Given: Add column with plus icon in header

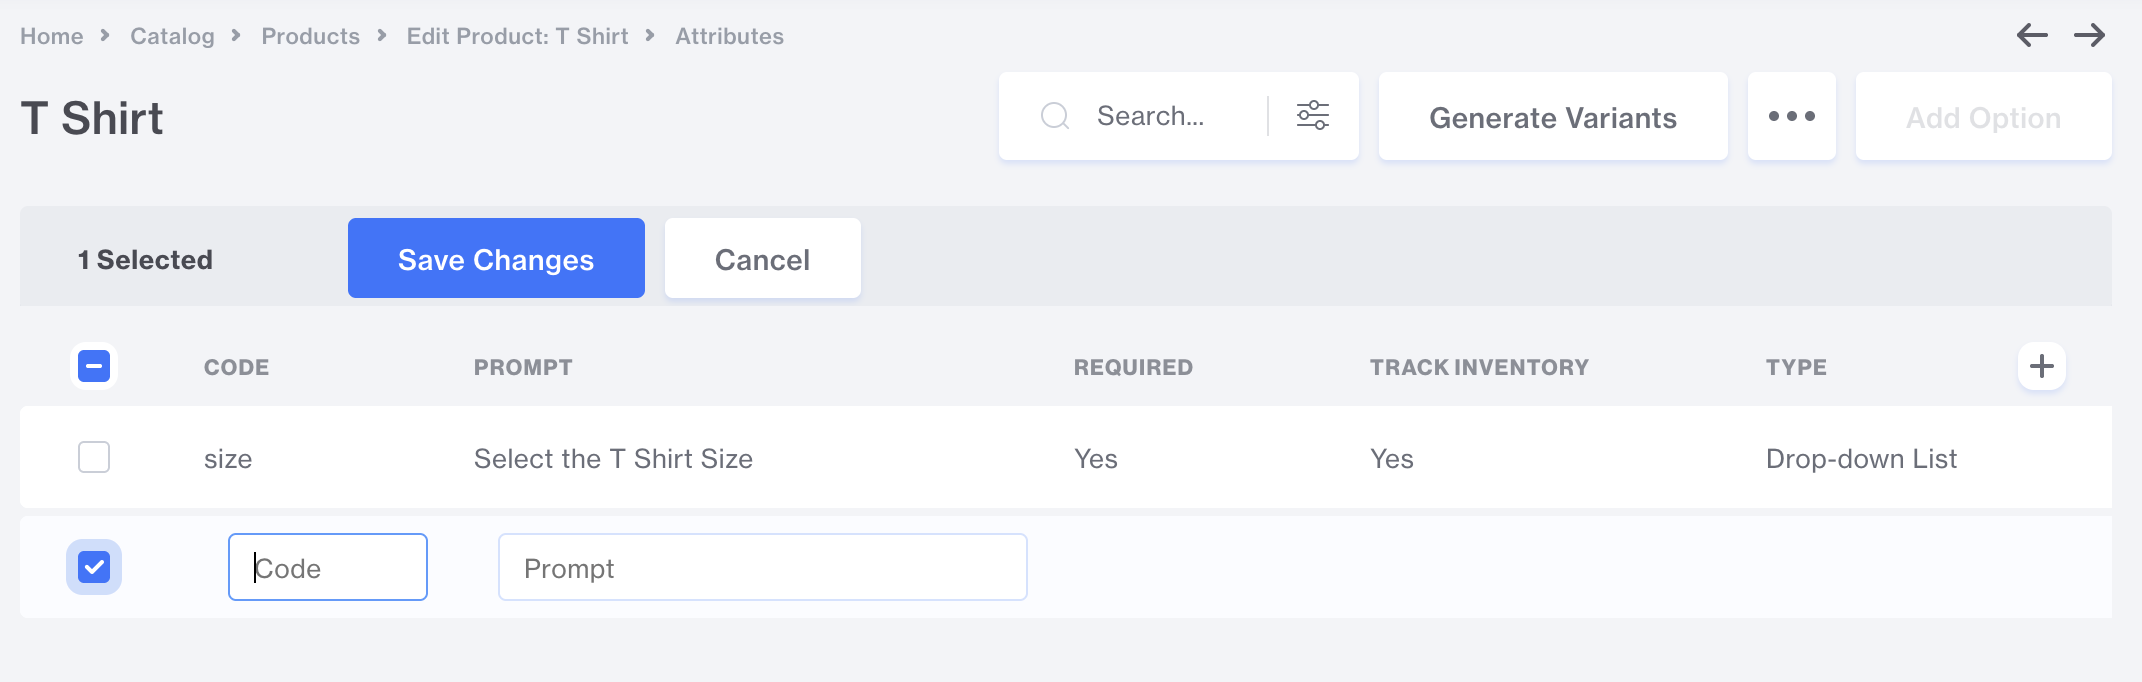Looking at the screenshot, I should [2042, 367].
